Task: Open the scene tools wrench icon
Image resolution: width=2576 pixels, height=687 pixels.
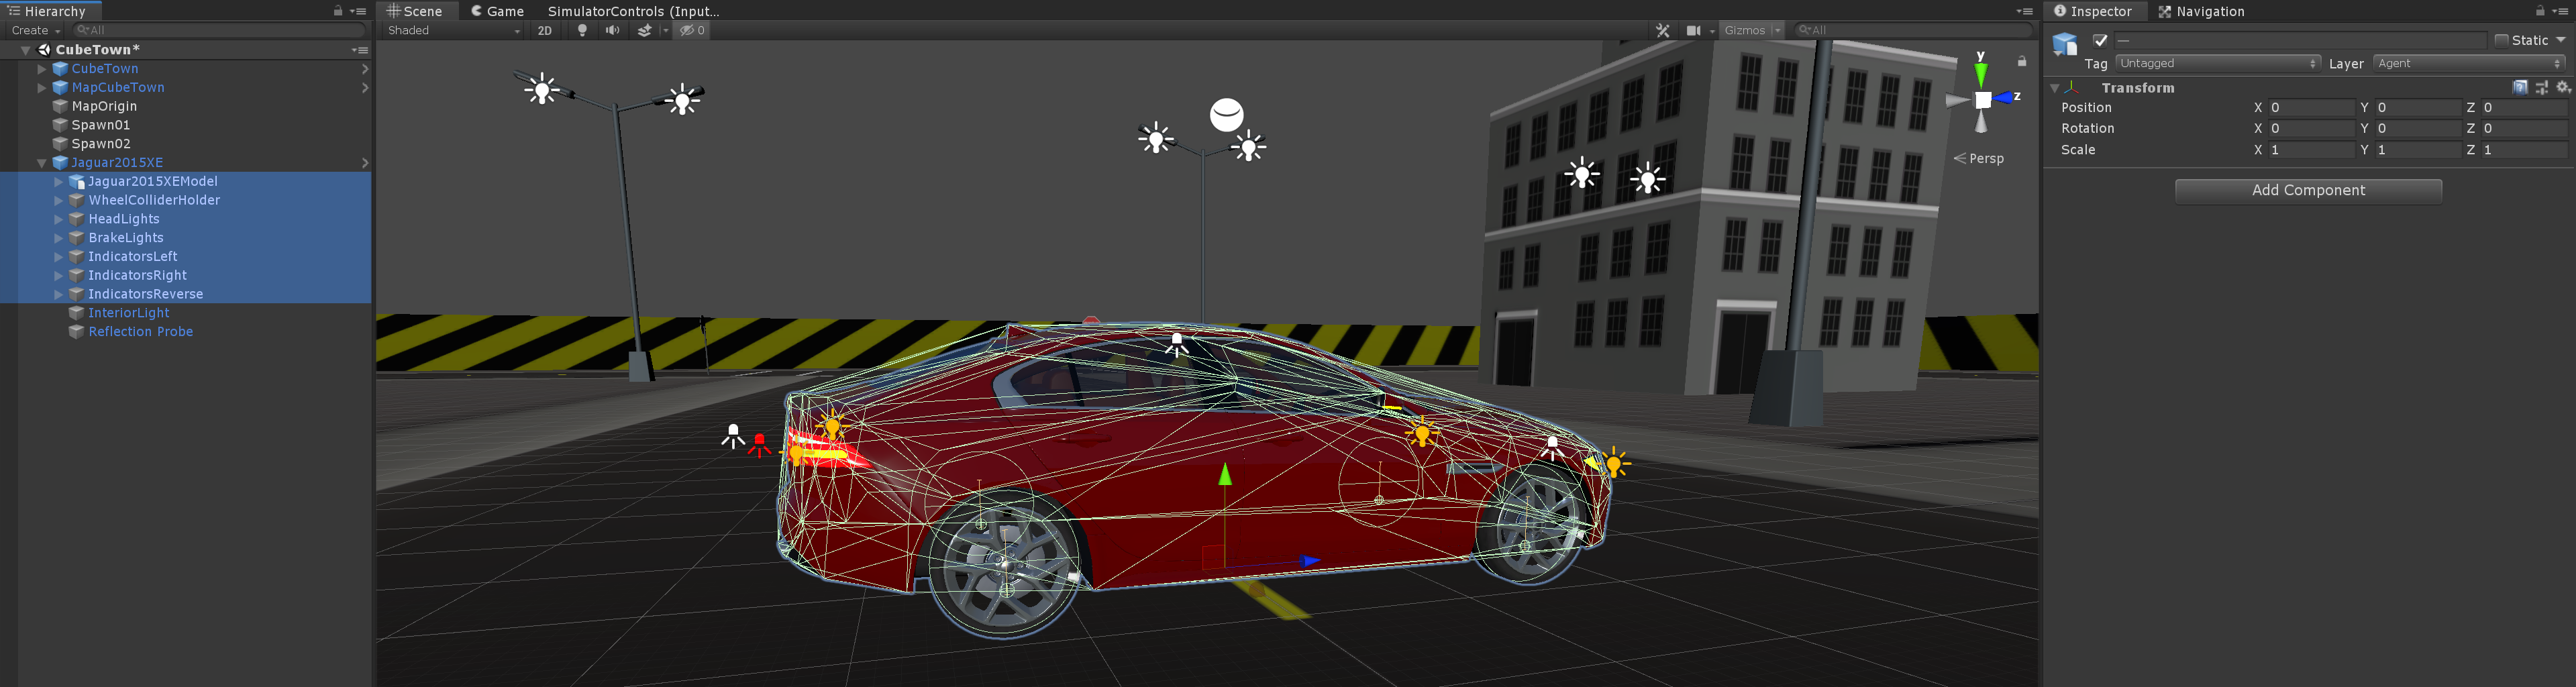Action: 1663,31
